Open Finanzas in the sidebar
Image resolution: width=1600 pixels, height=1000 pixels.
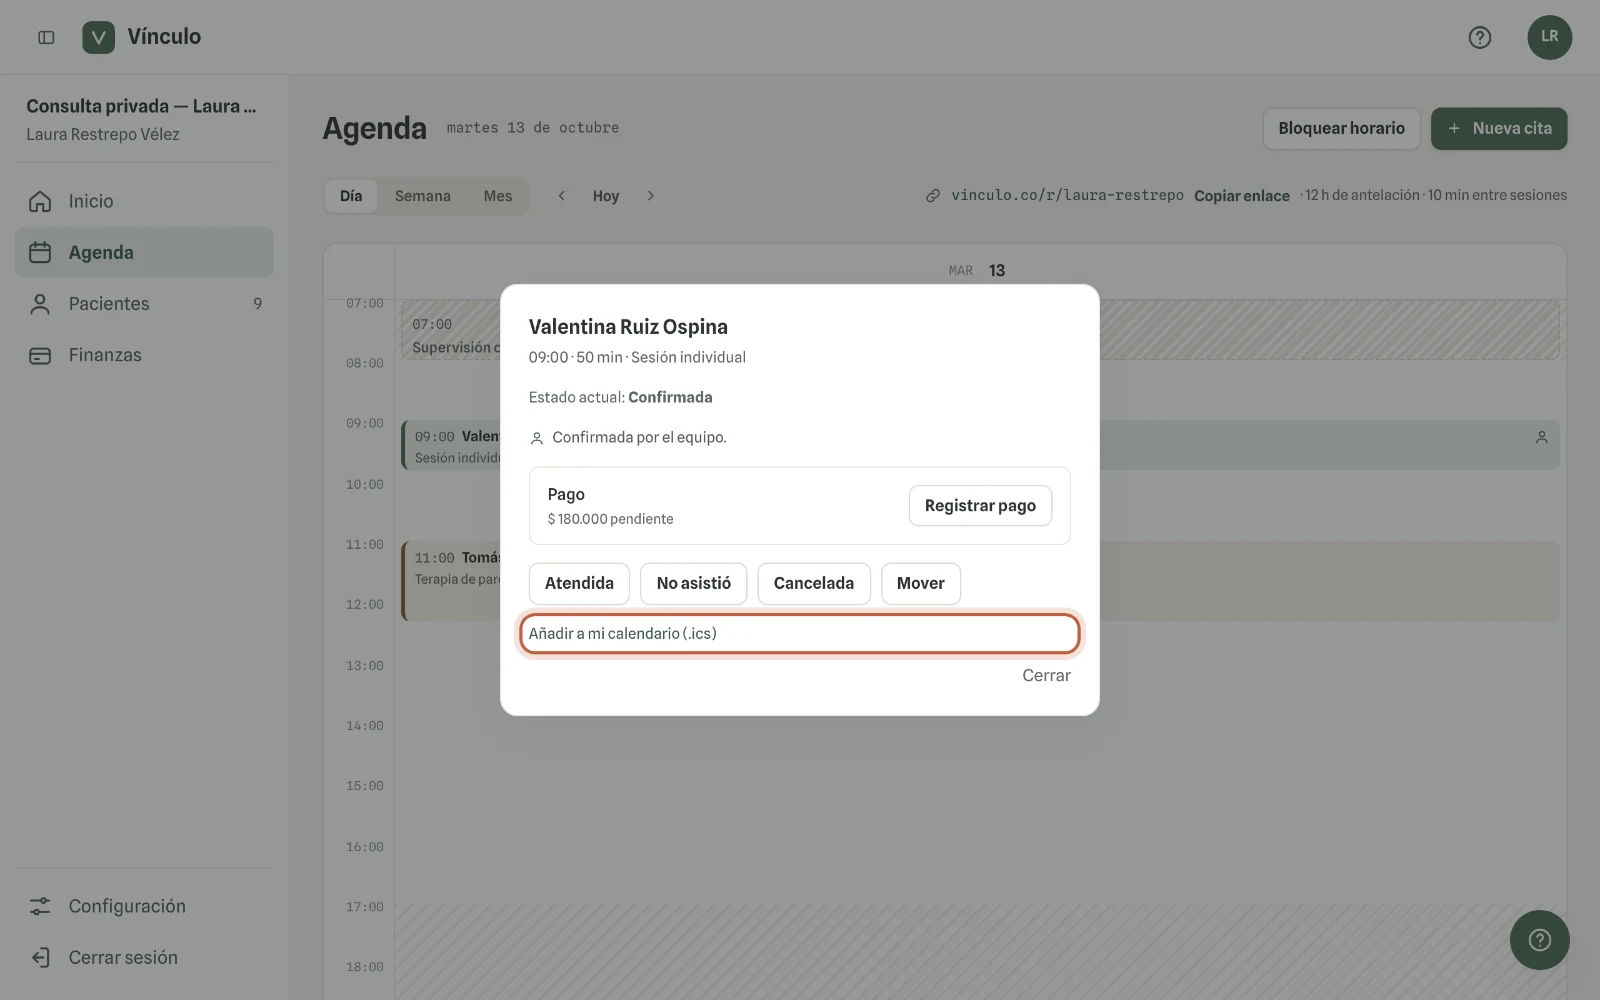click(144, 355)
